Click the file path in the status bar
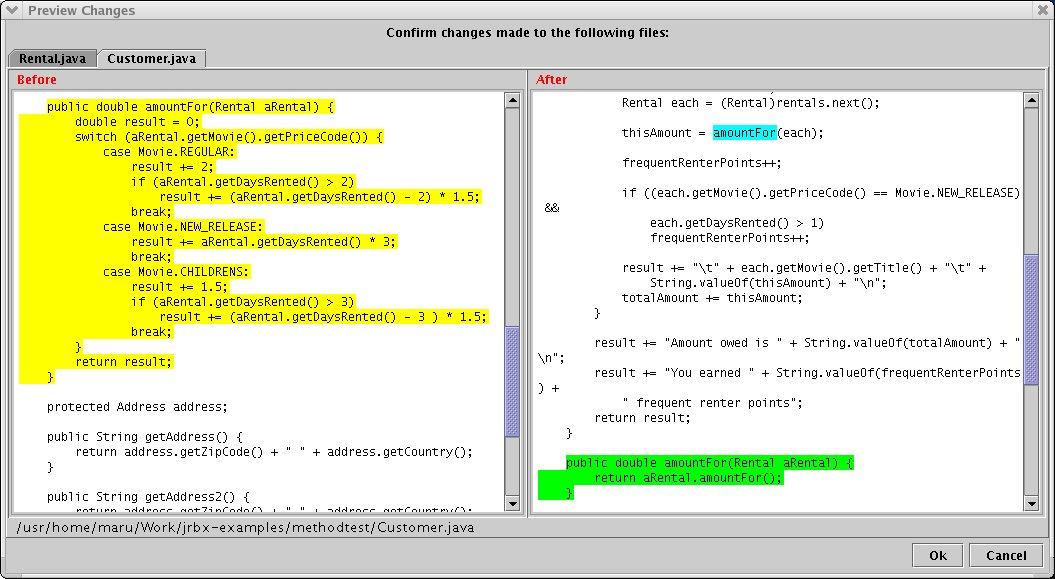Viewport: 1055px width, 579px height. tap(246, 527)
